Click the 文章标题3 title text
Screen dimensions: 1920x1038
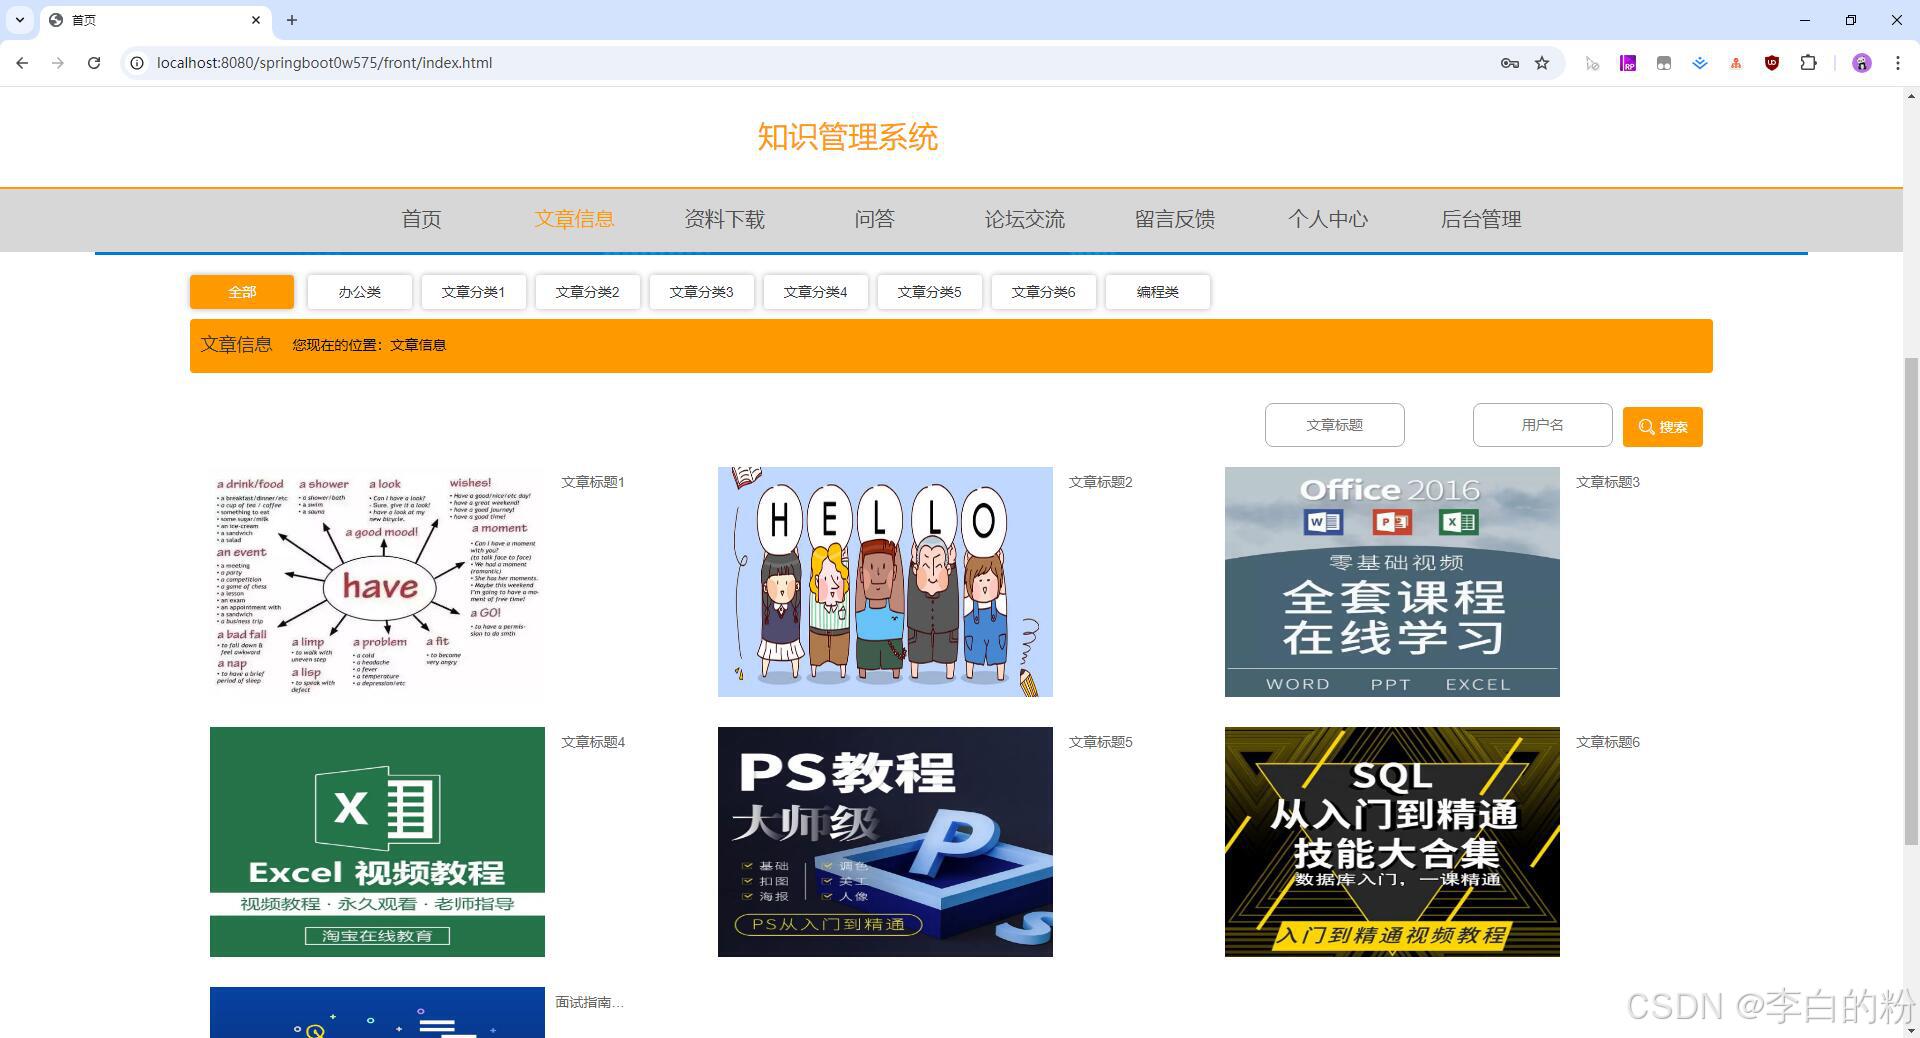[x=1608, y=482]
